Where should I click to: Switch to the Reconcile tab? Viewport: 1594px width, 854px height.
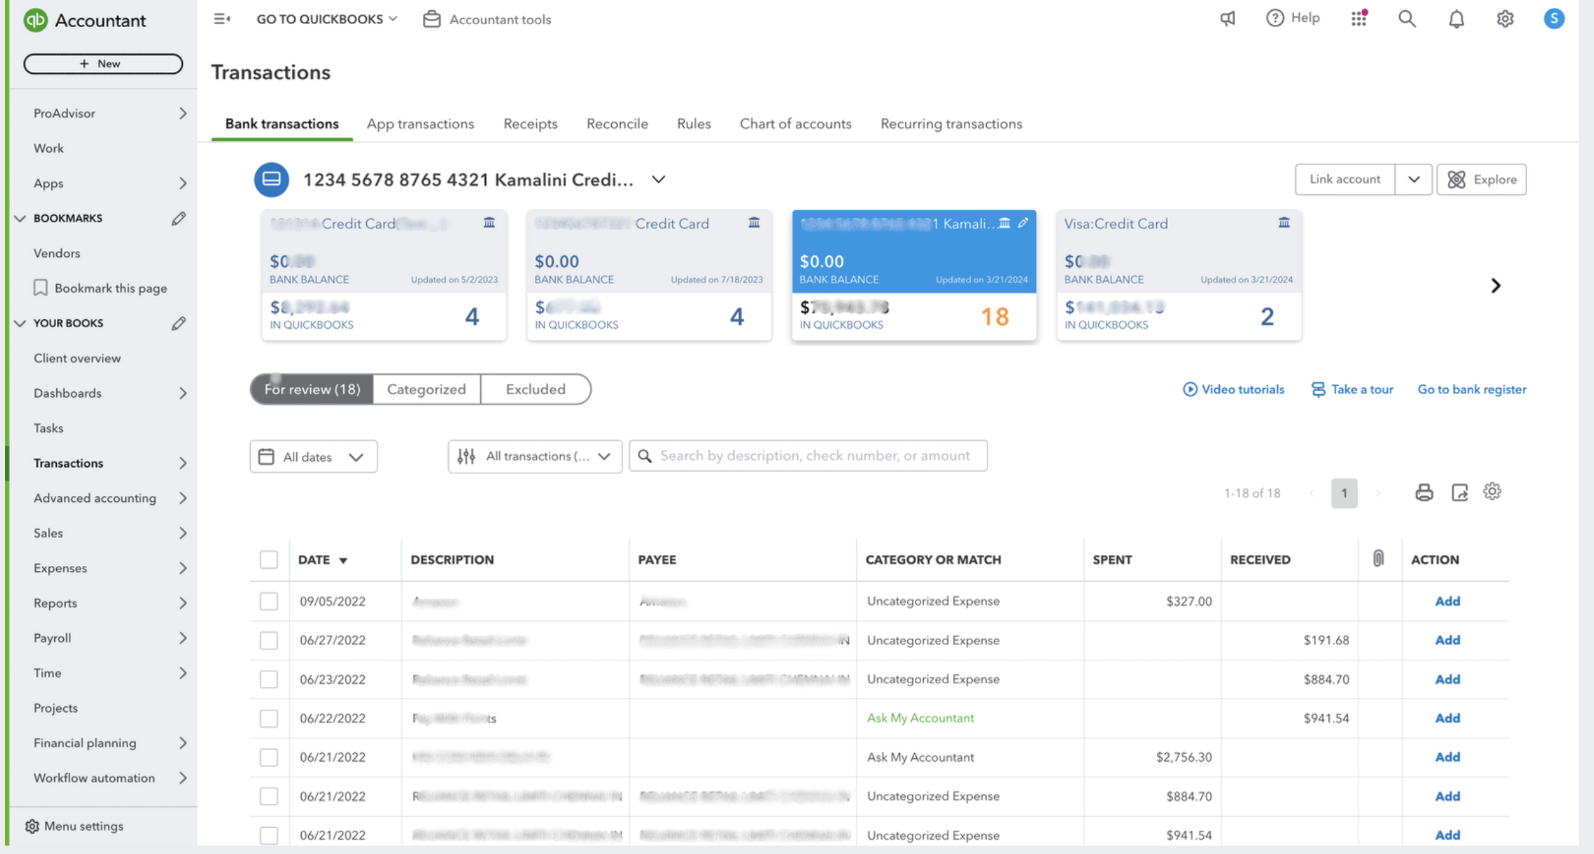tap(617, 124)
